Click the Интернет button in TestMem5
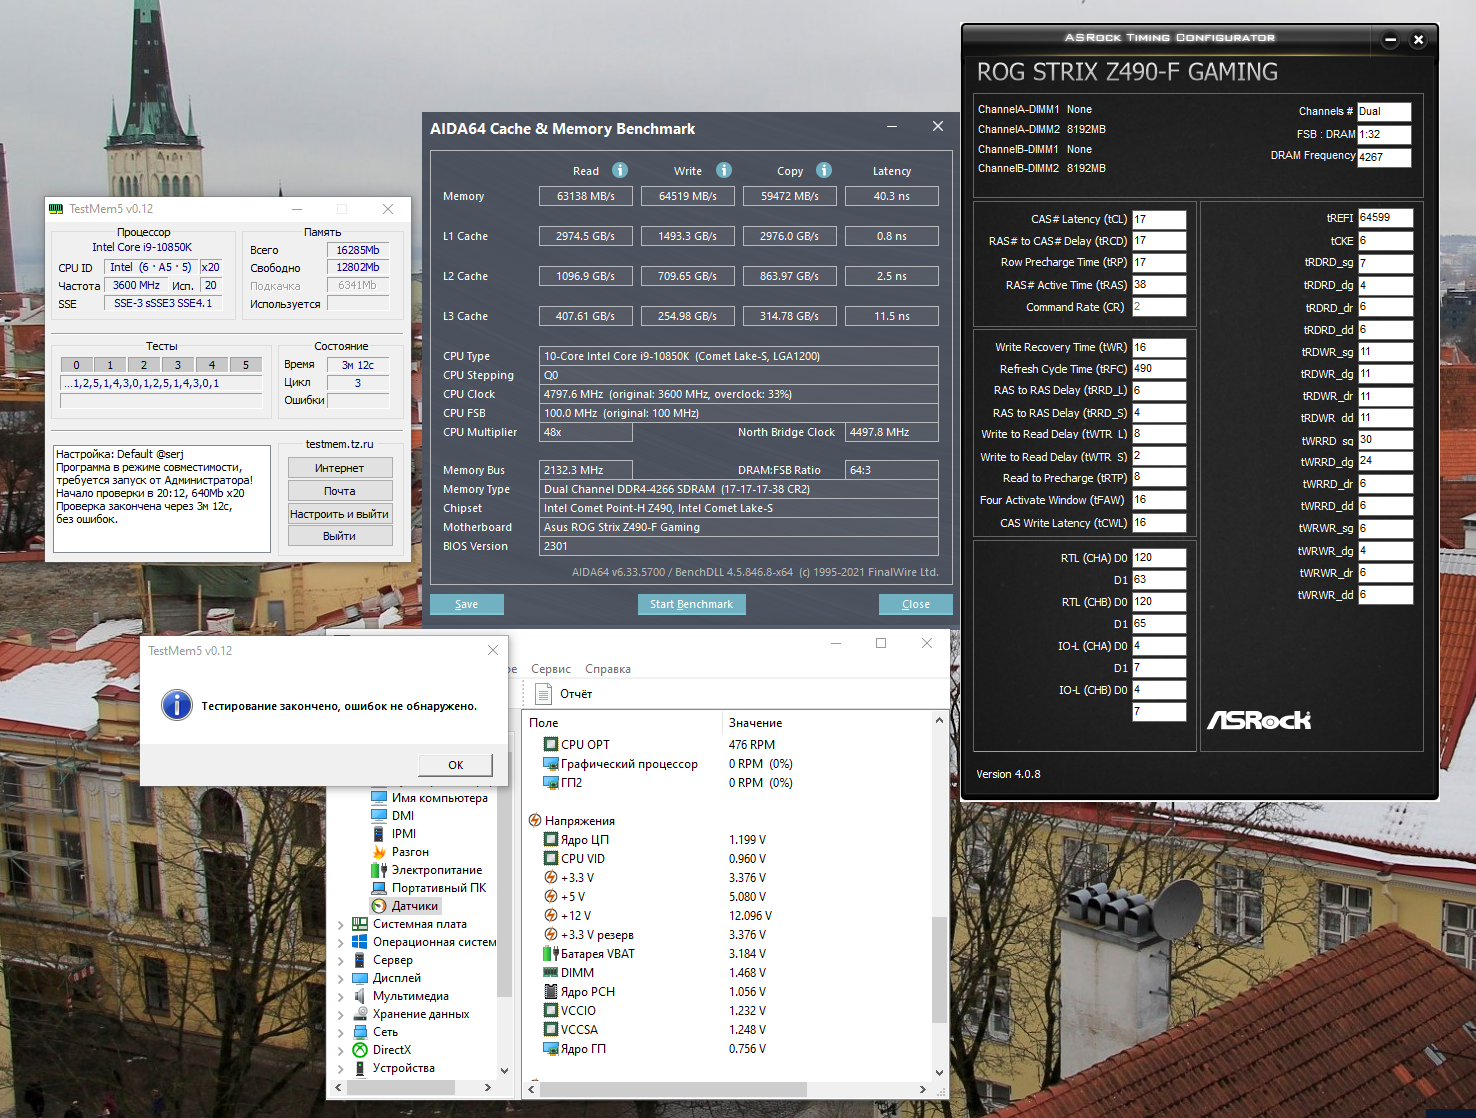Viewport: 1476px width, 1118px height. tap(340, 468)
